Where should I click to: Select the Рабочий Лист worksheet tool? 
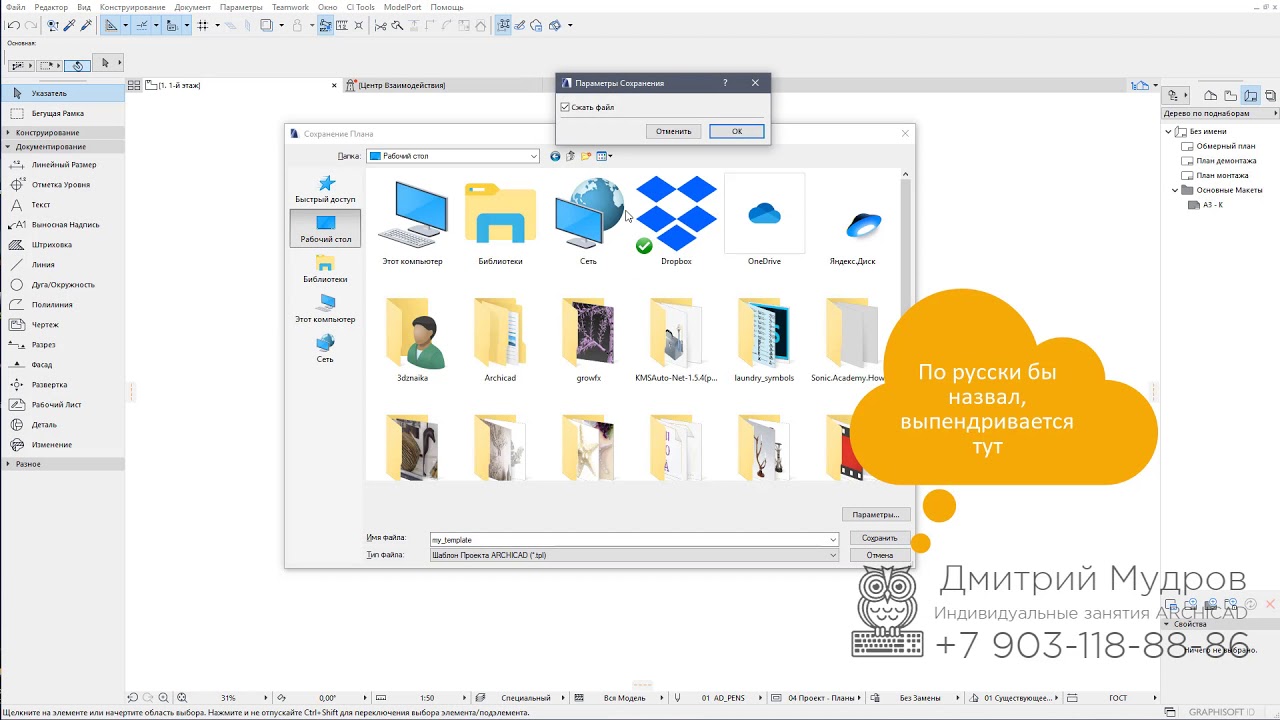pos(62,404)
